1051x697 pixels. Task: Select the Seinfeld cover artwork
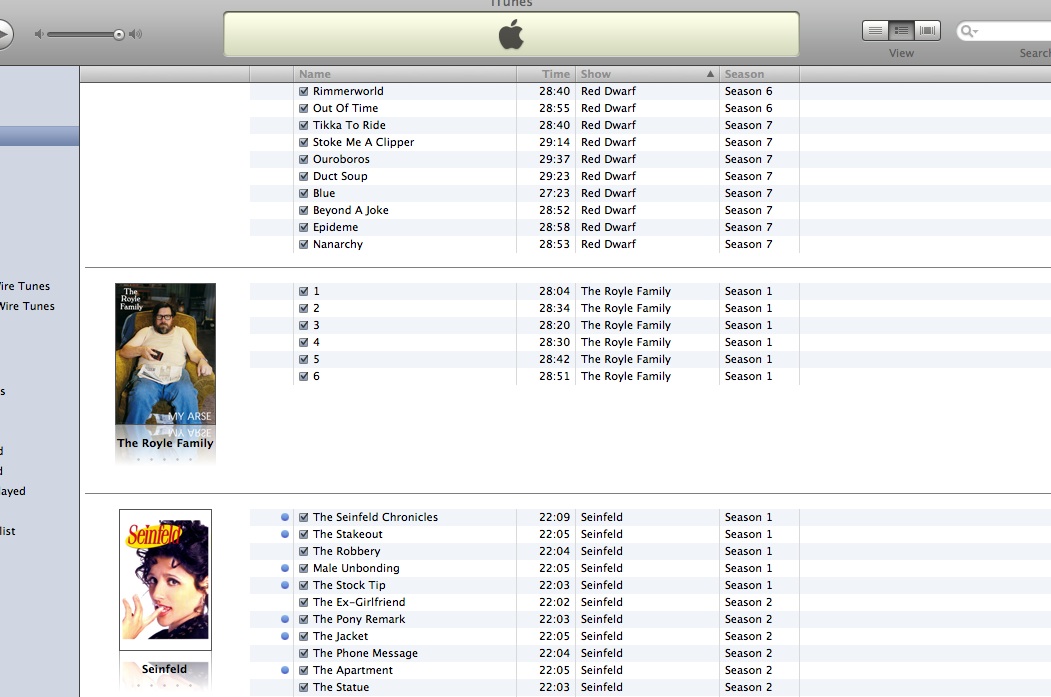pos(166,580)
